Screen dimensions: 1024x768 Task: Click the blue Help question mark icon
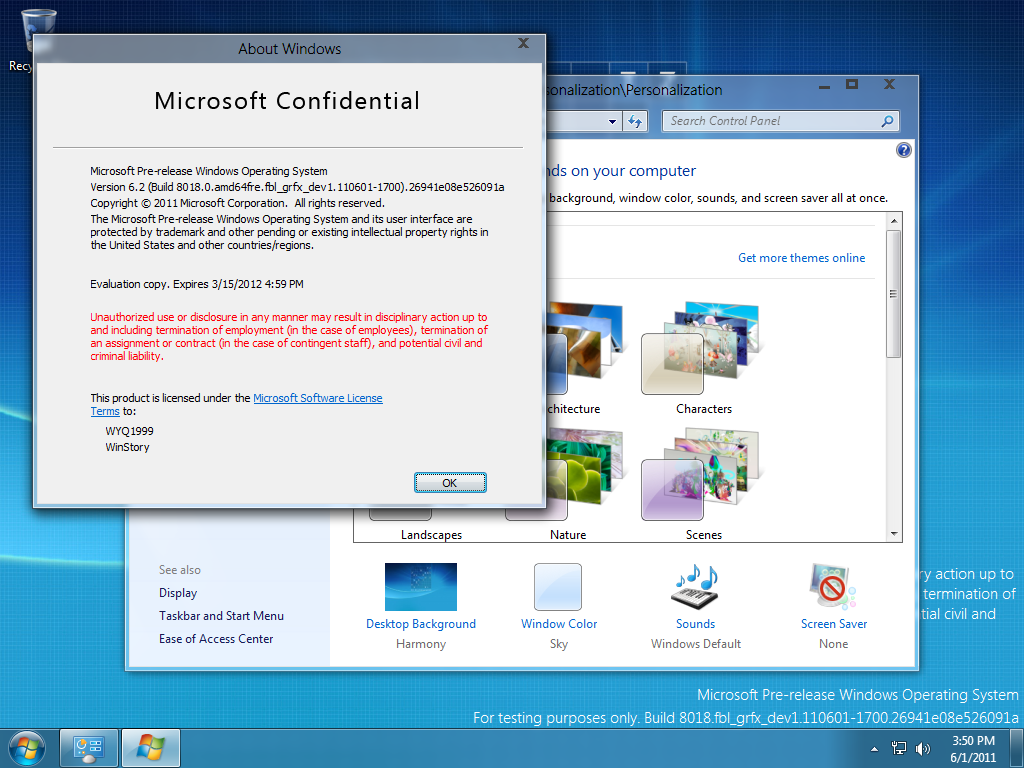[x=904, y=150]
